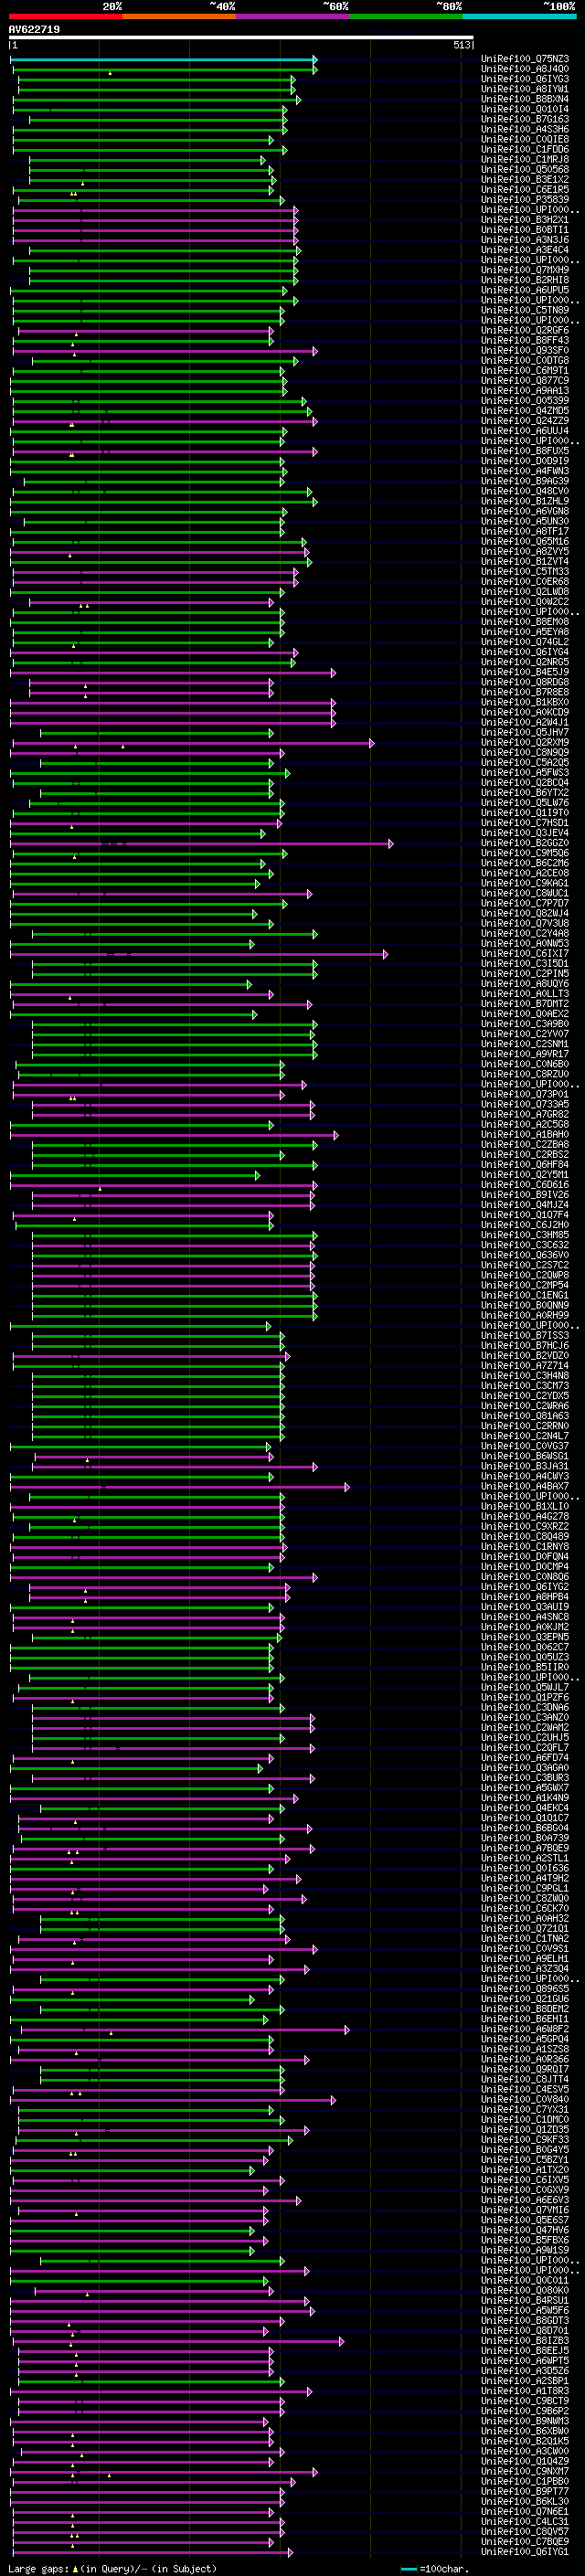The height and width of the screenshot is (2576, 585).
Task: Select the AV622719 query name
Action: pyautogui.click(x=34, y=30)
